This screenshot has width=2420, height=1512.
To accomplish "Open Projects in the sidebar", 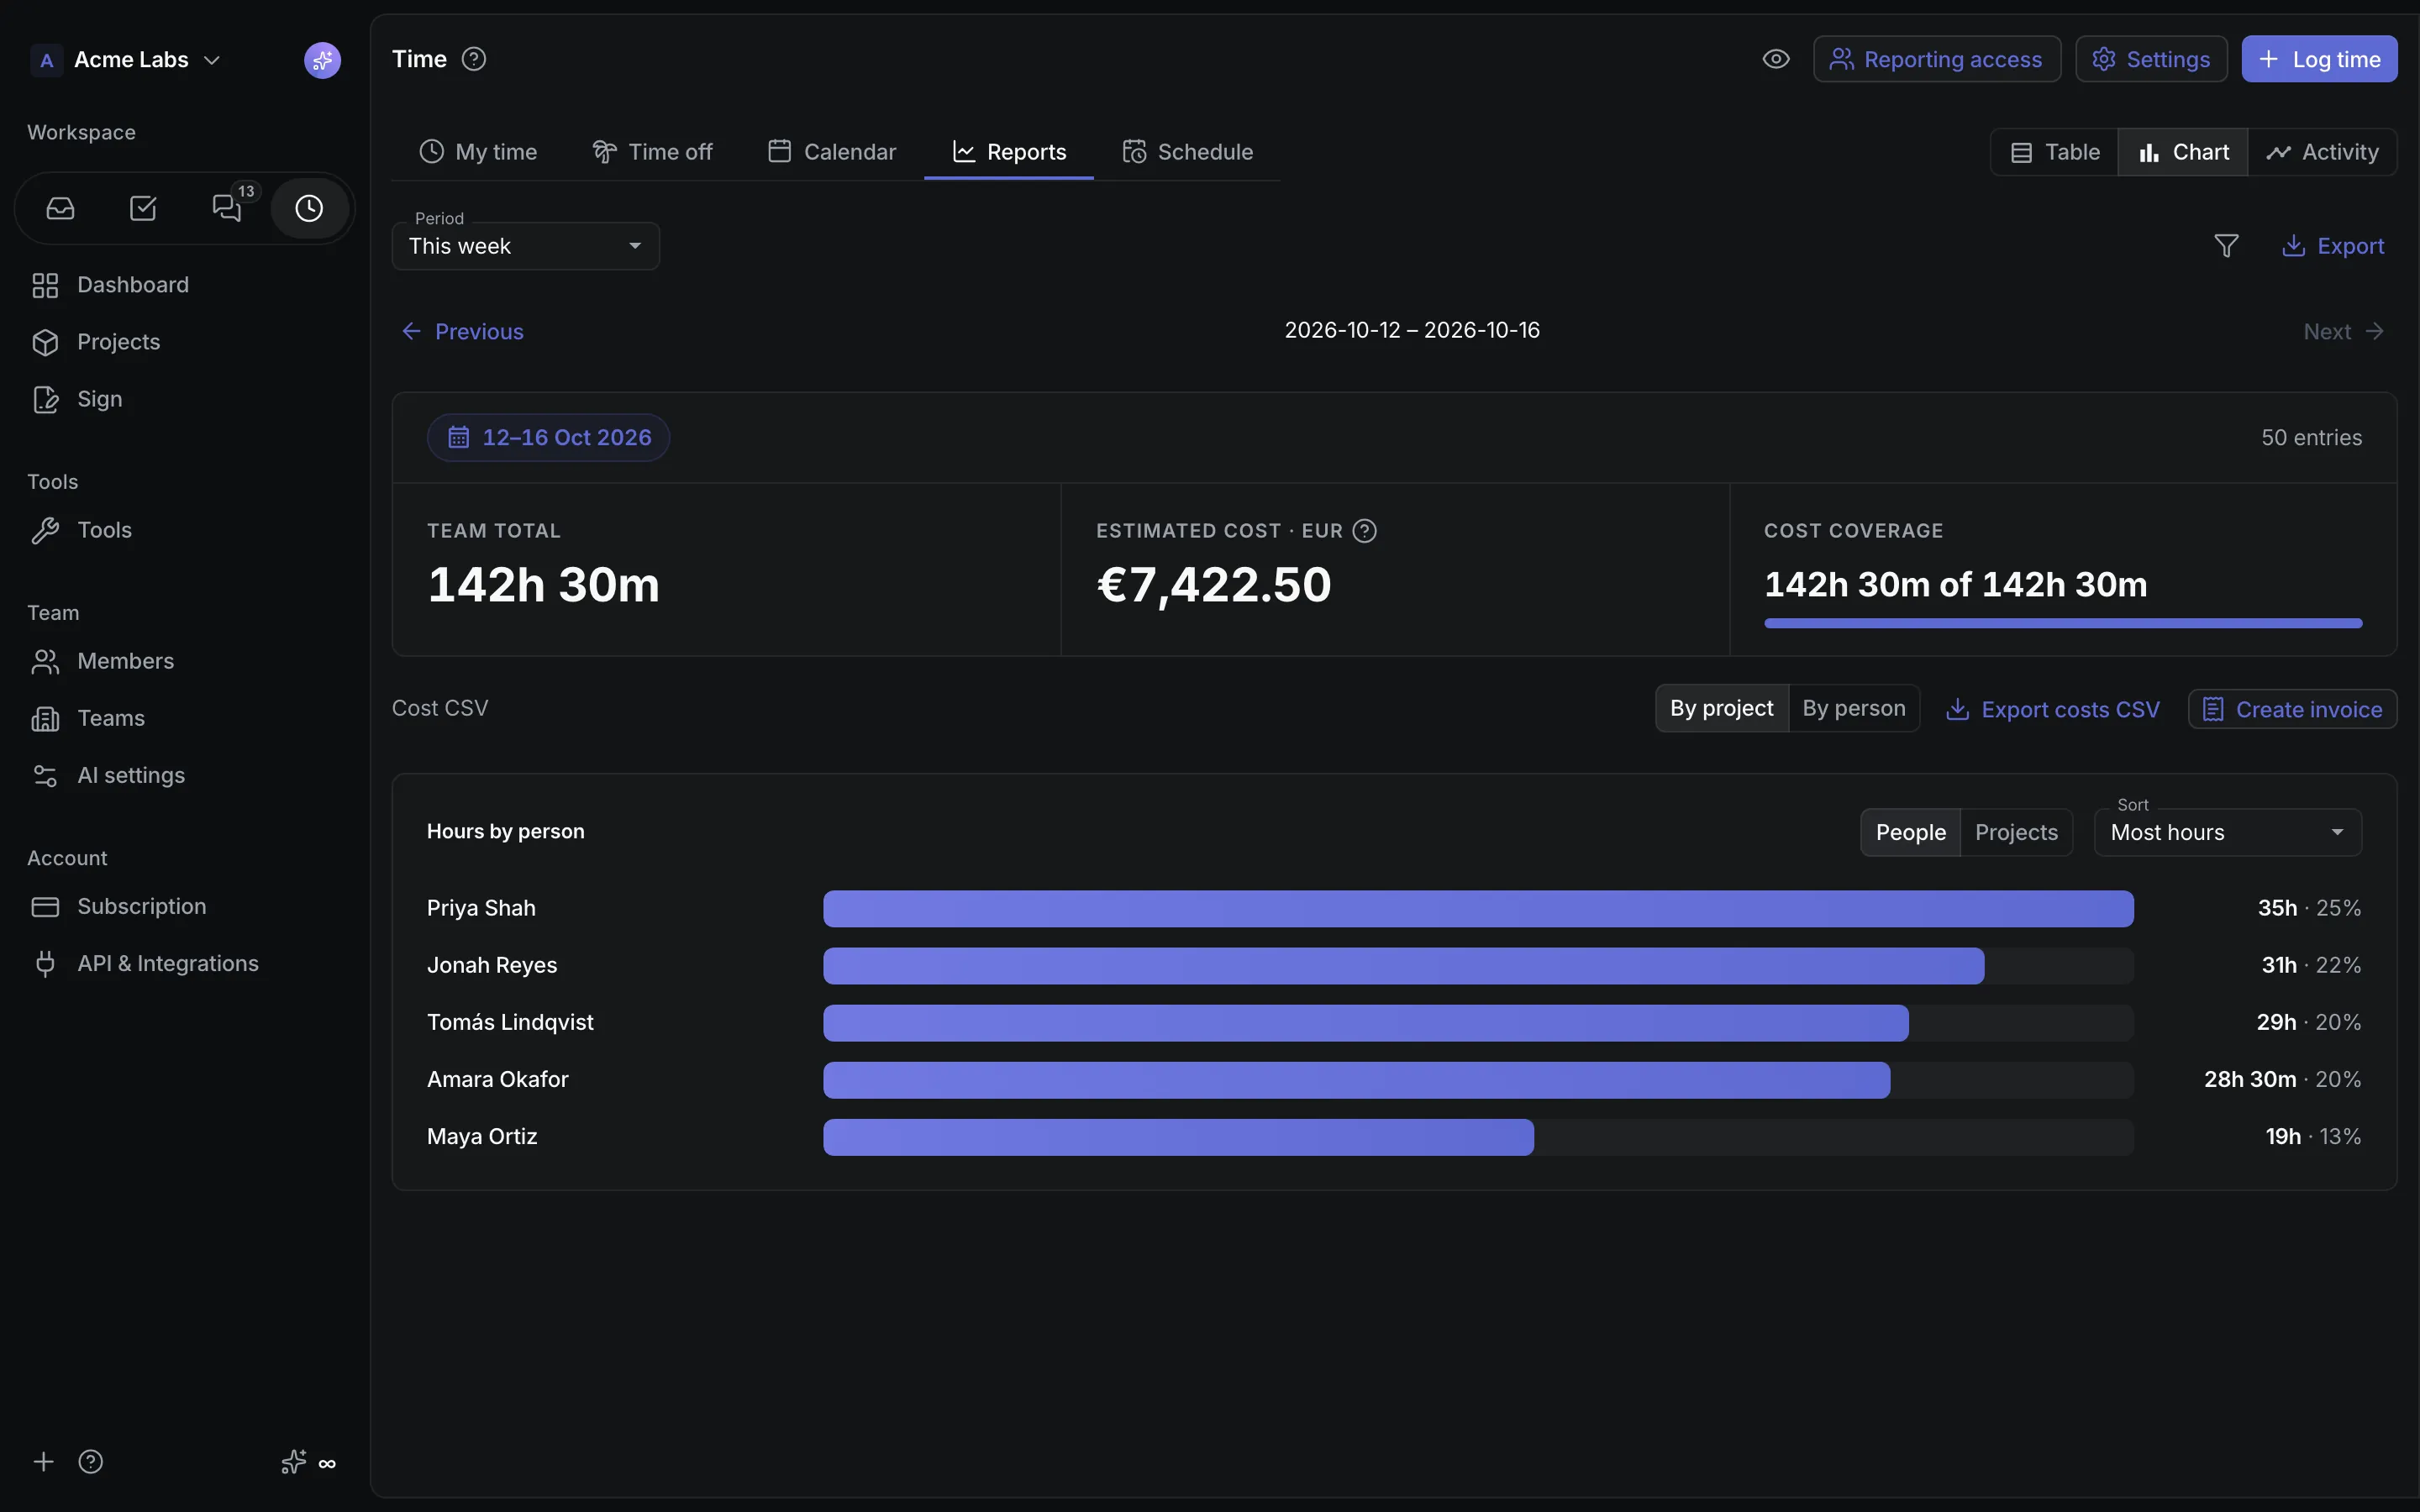I will pyautogui.click(x=185, y=342).
